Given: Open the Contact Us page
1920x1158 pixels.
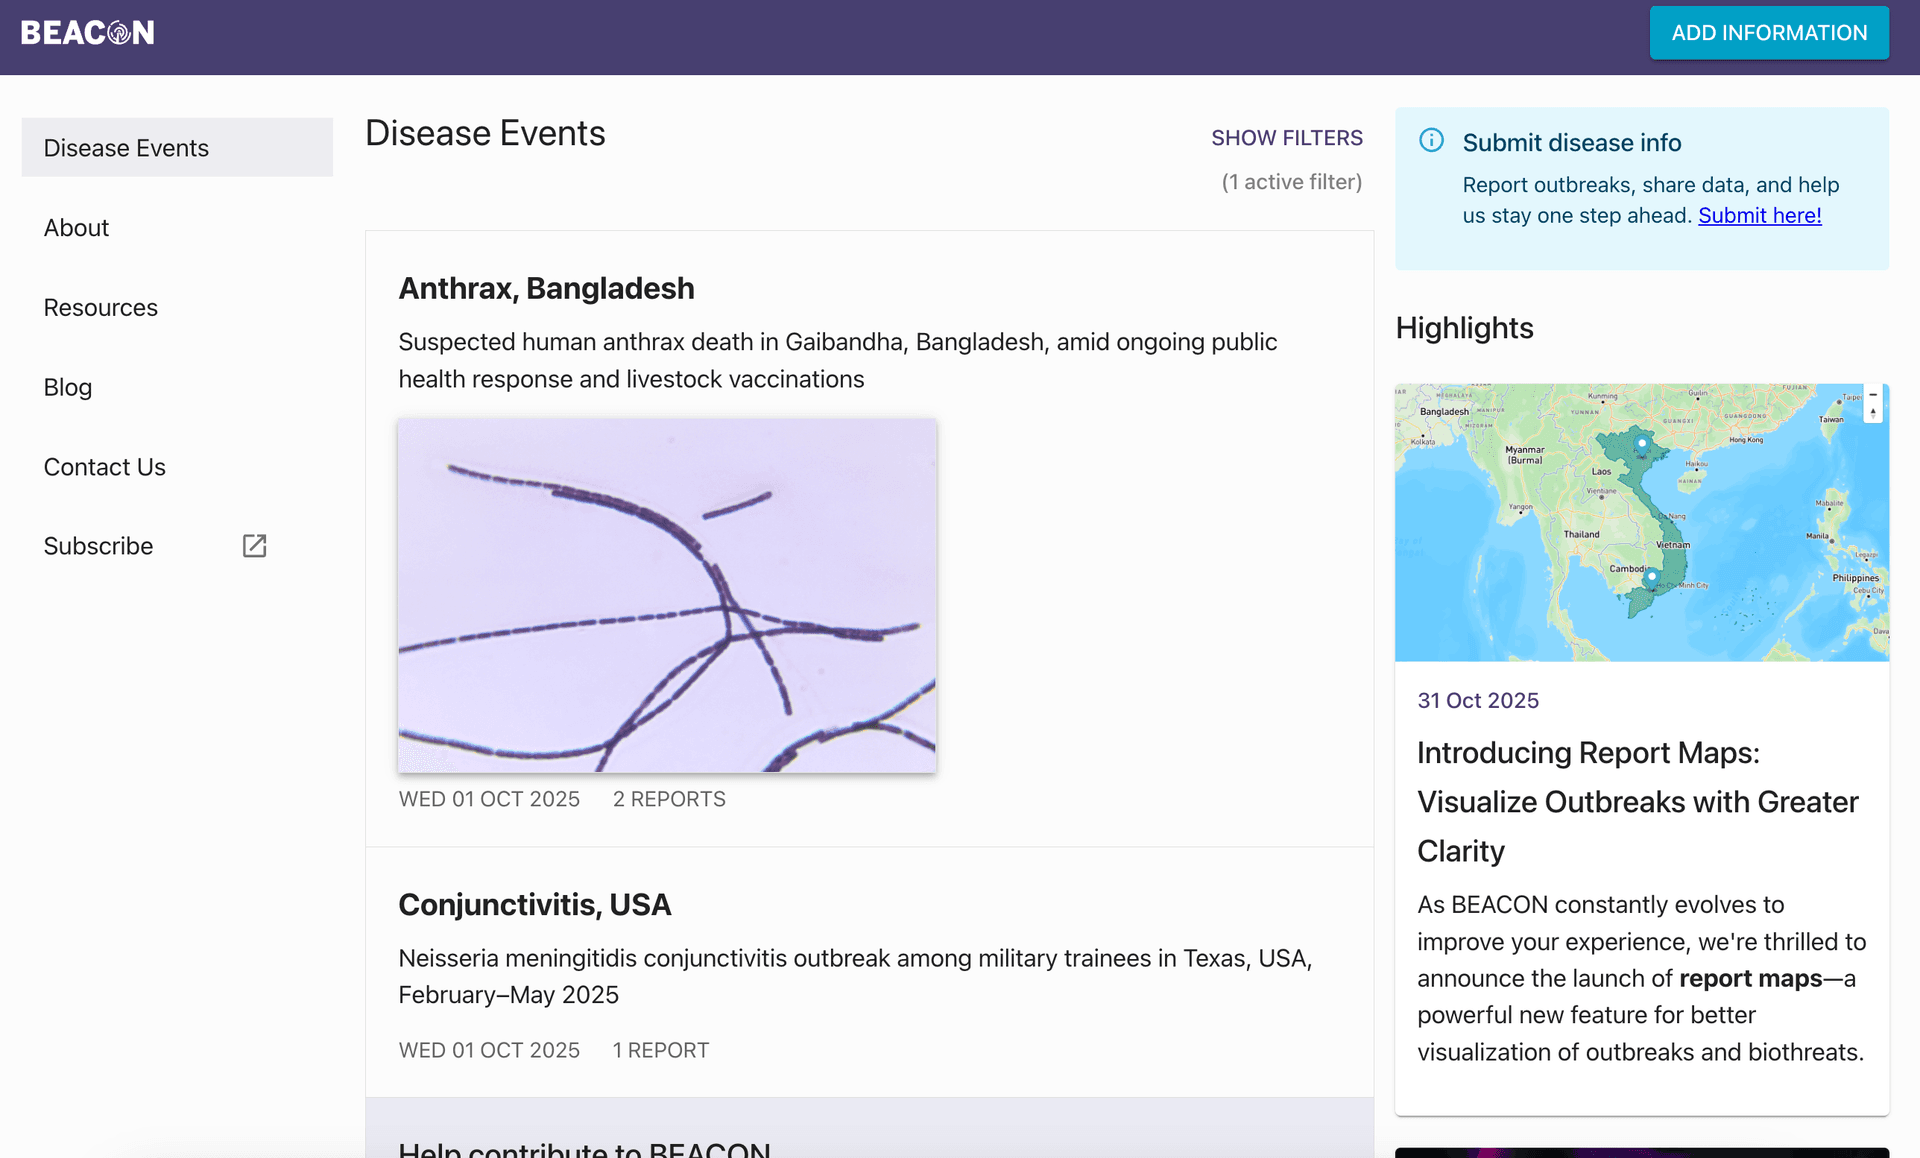Looking at the screenshot, I should click(105, 467).
